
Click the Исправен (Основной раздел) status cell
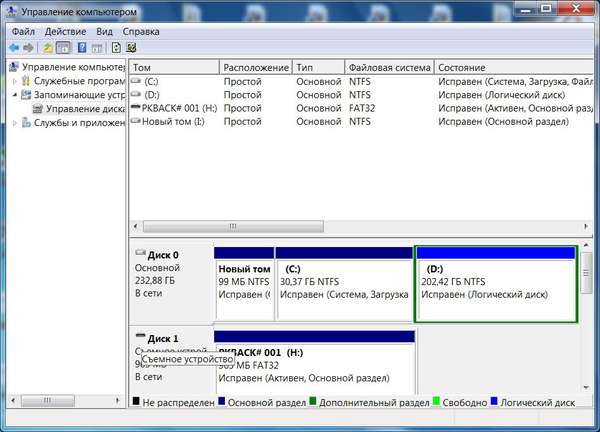[x=504, y=121]
